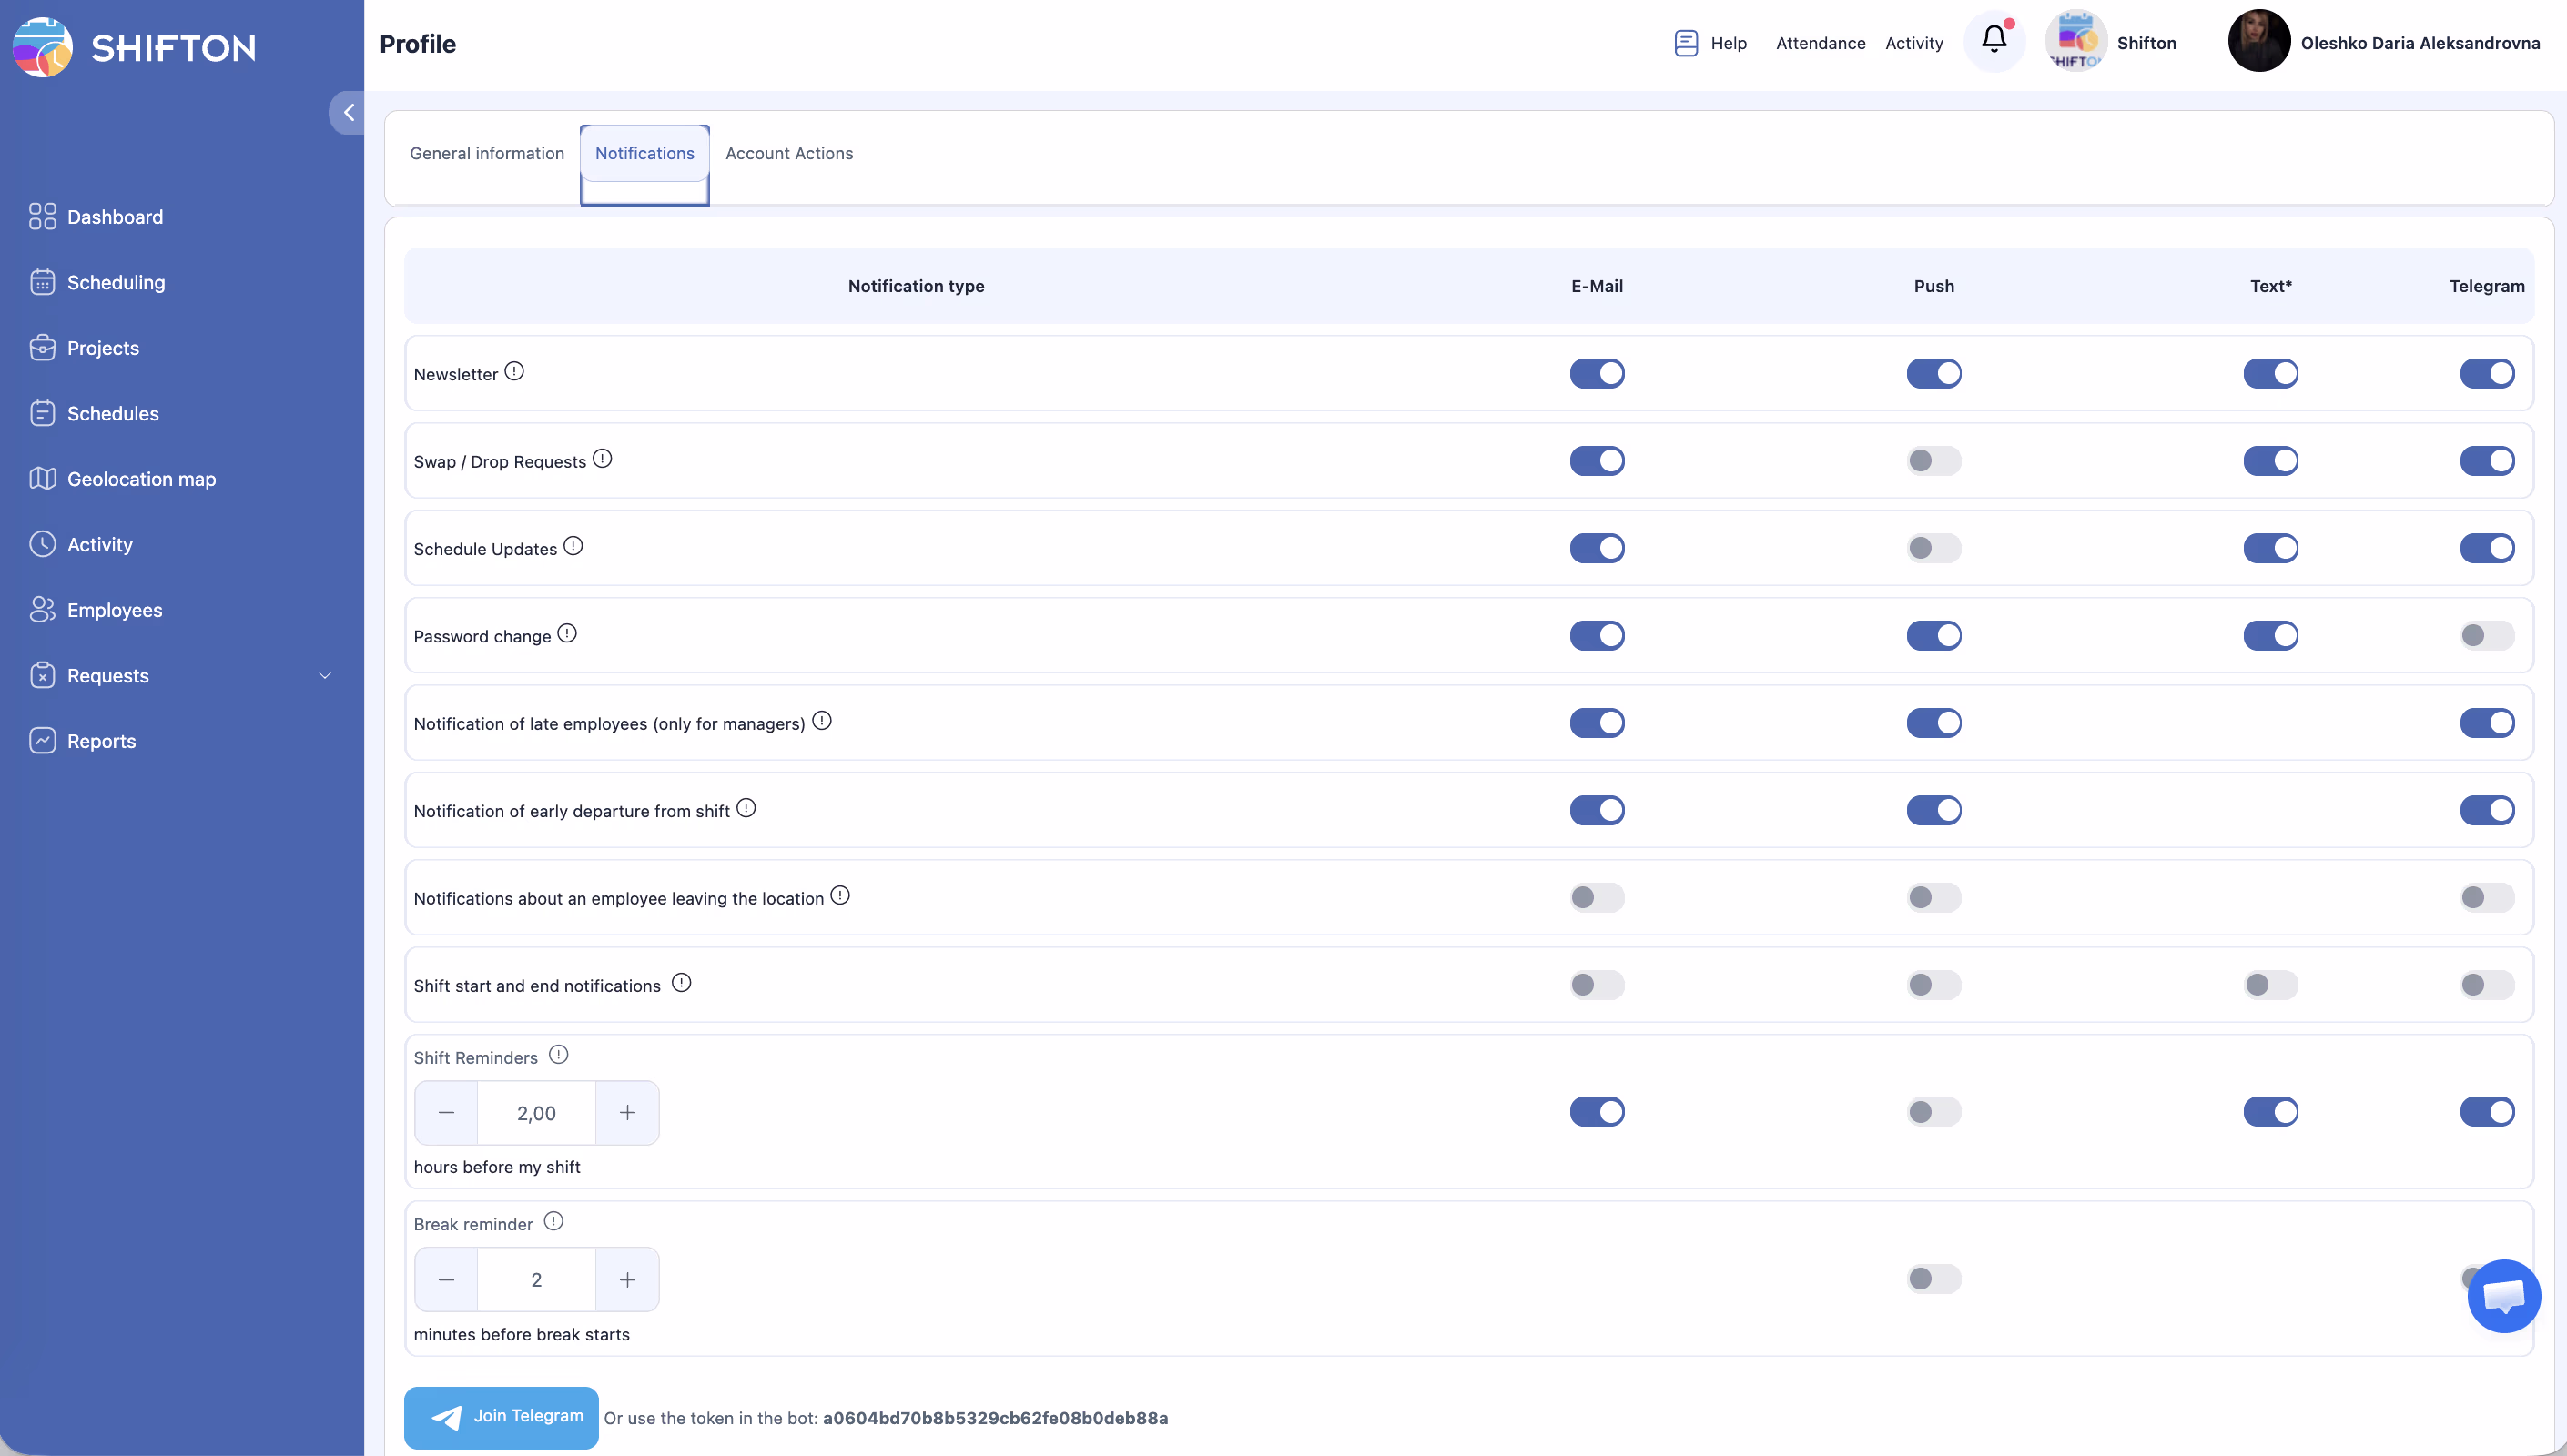Click the Join Telegram button
The width and height of the screenshot is (2567, 1456).
coord(501,1417)
